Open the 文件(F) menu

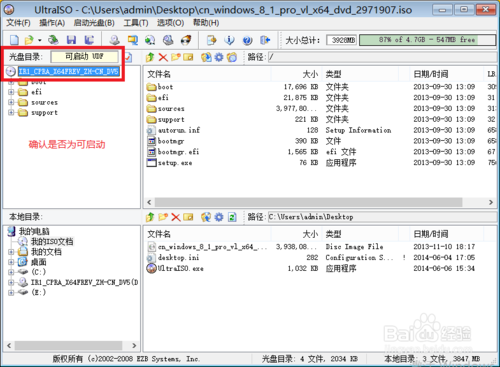pyautogui.click(x=18, y=23)
